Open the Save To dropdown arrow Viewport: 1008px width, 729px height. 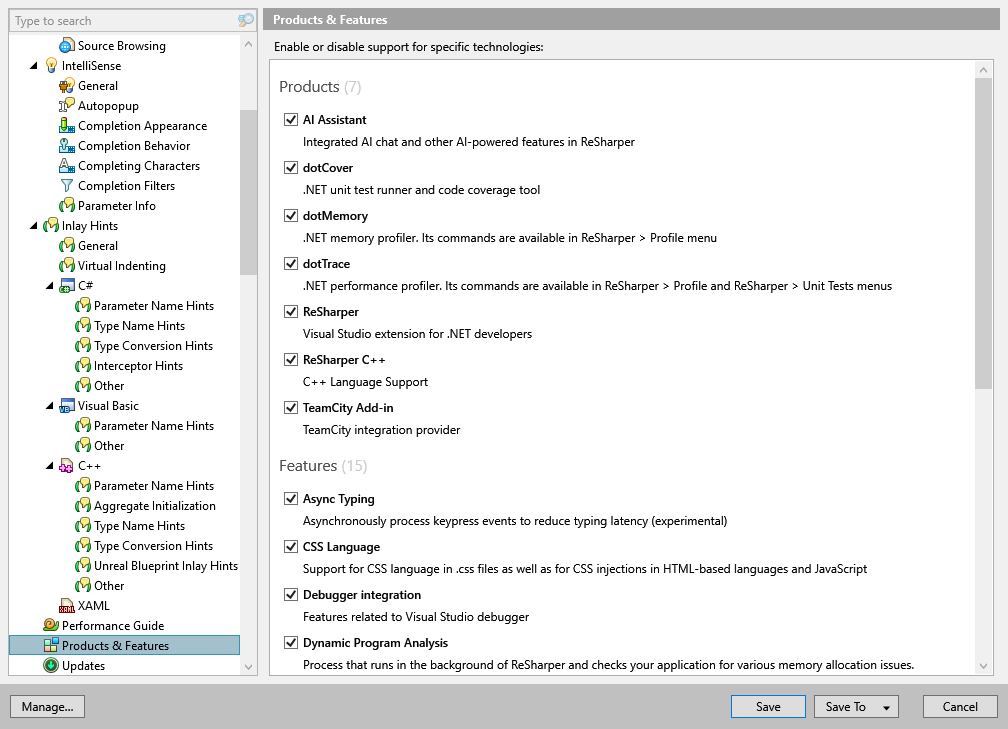pos(886,707)
